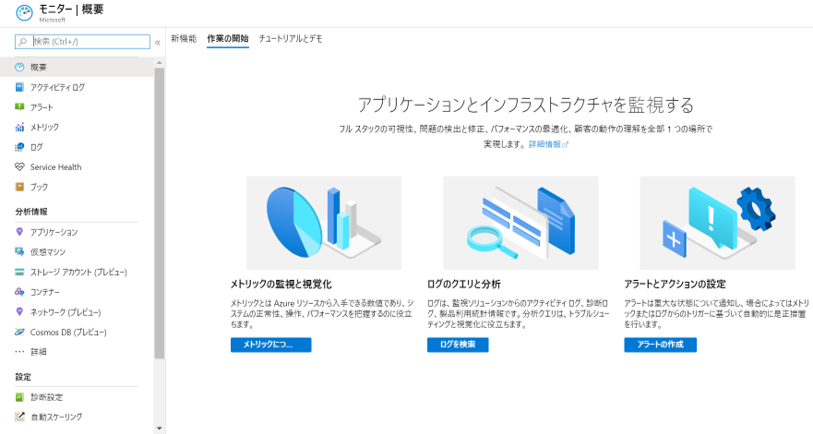This screenshot has height=434, width=813.
Task: Open 概要 in the sidebar menu
Action: pyautogui.click(x=77, y=67)
